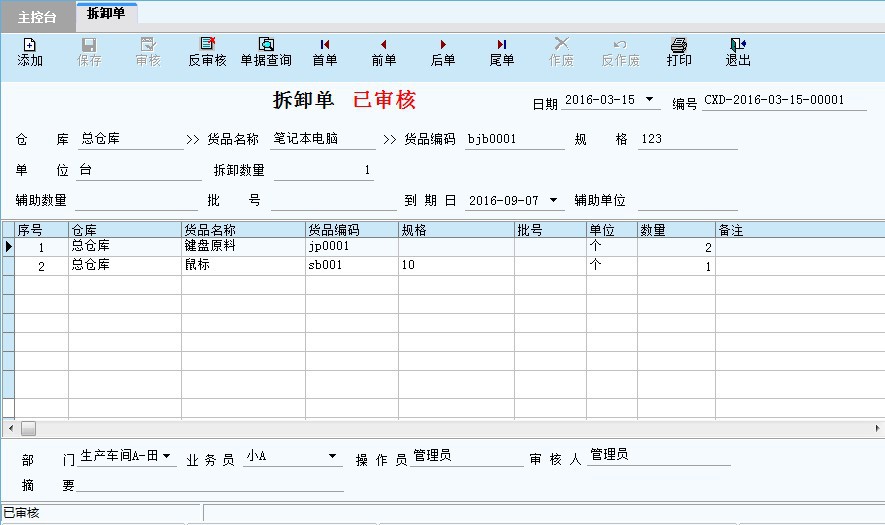Click quantity cell in 鼠标 row

pos(676,266)
